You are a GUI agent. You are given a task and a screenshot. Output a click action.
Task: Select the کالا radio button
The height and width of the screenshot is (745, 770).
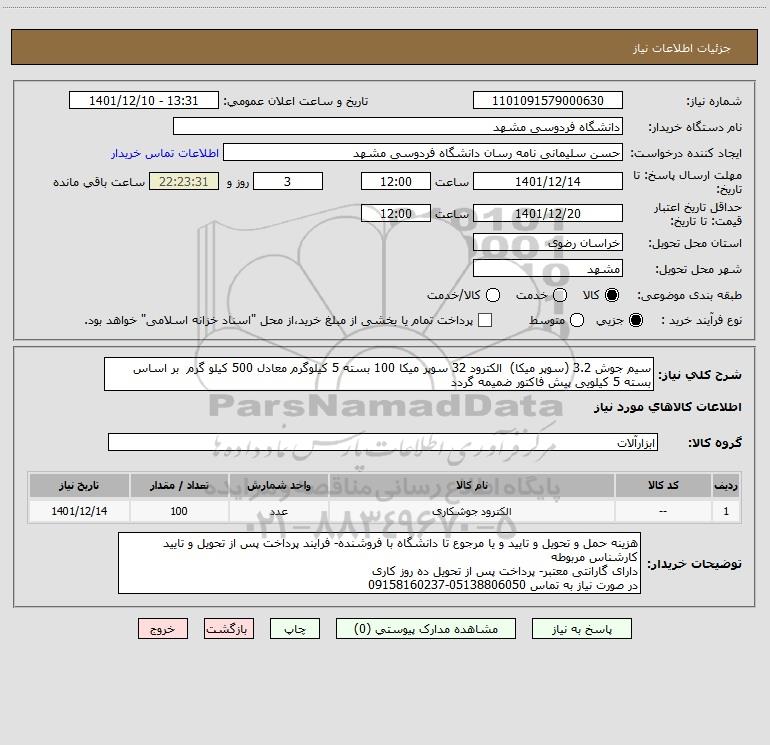(612, 295)
